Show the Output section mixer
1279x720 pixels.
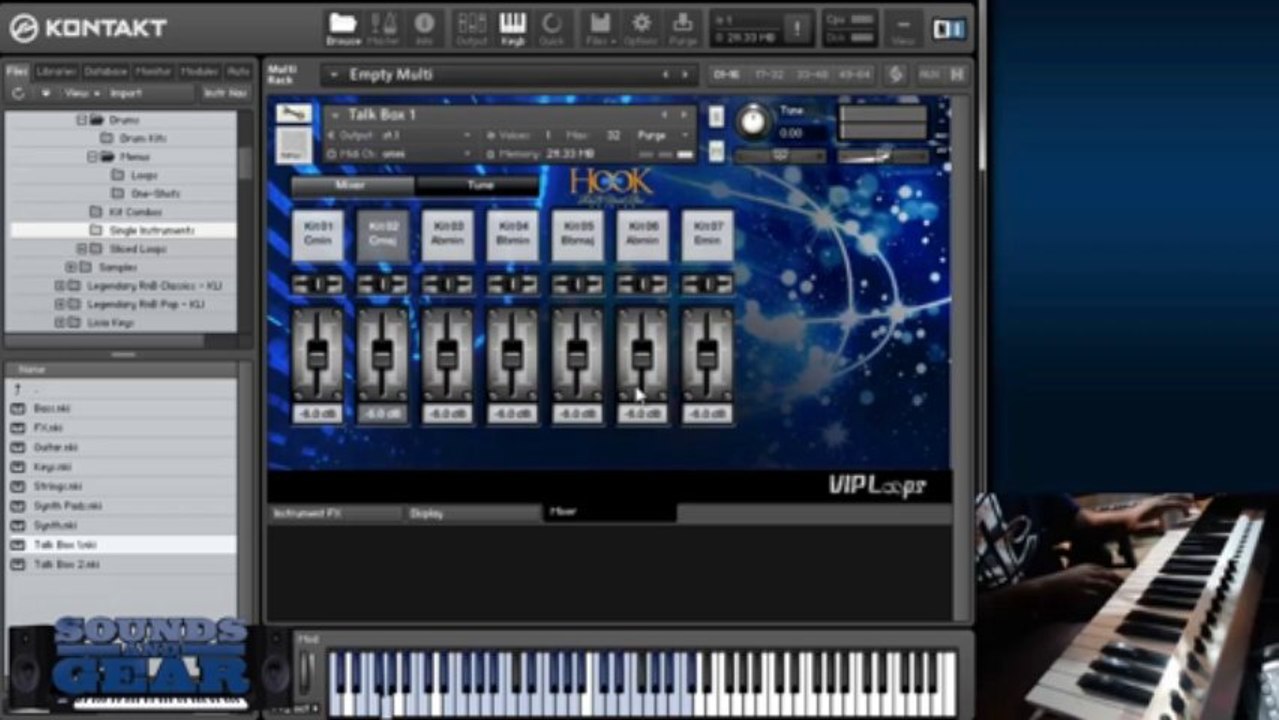pyautogui.click(x=471, y=28)
